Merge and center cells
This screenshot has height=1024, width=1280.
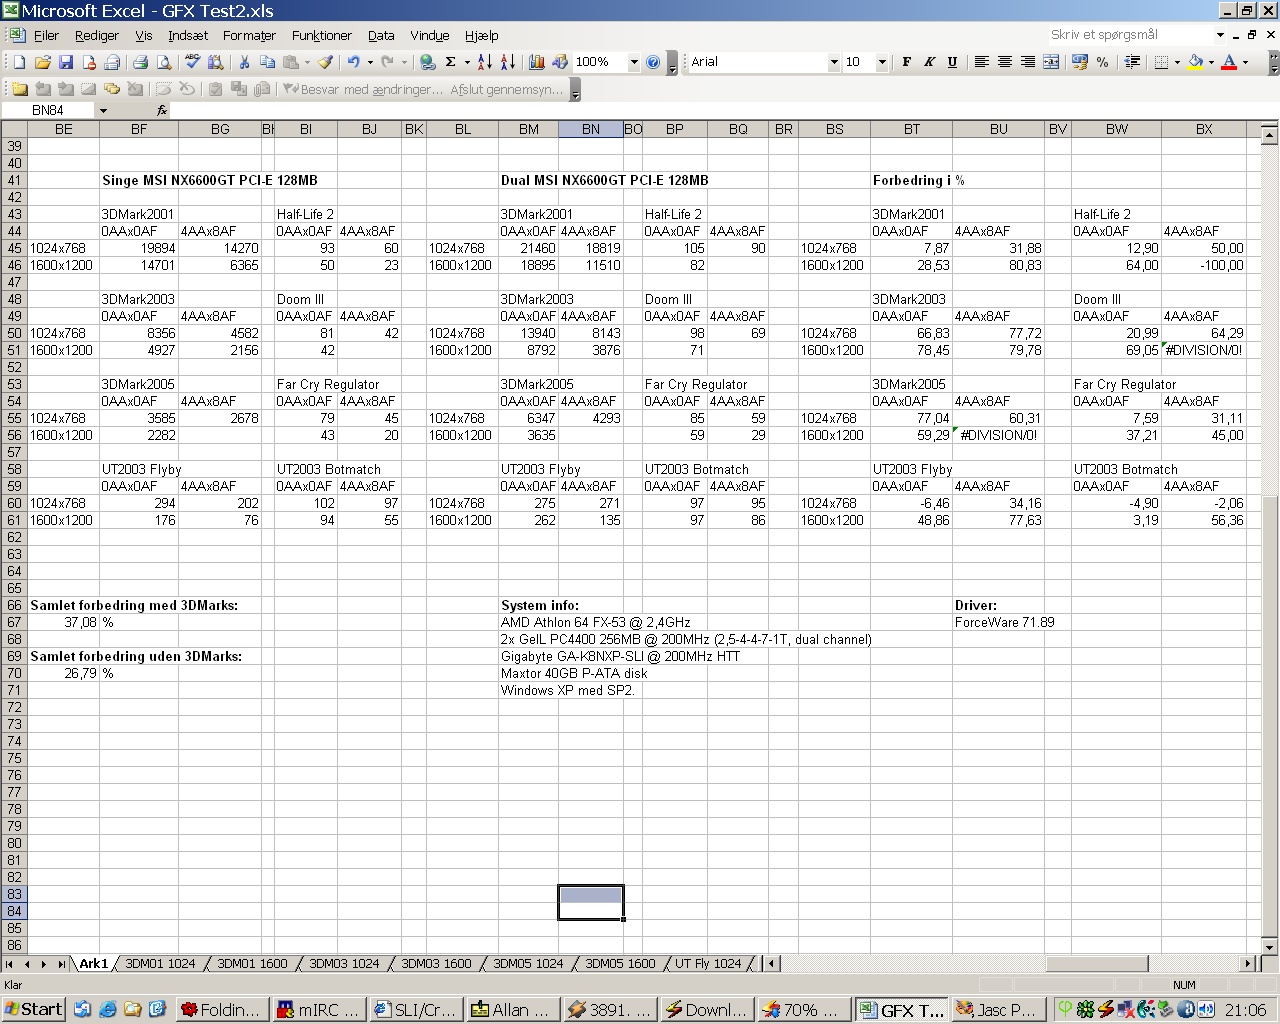point(1051,62)
